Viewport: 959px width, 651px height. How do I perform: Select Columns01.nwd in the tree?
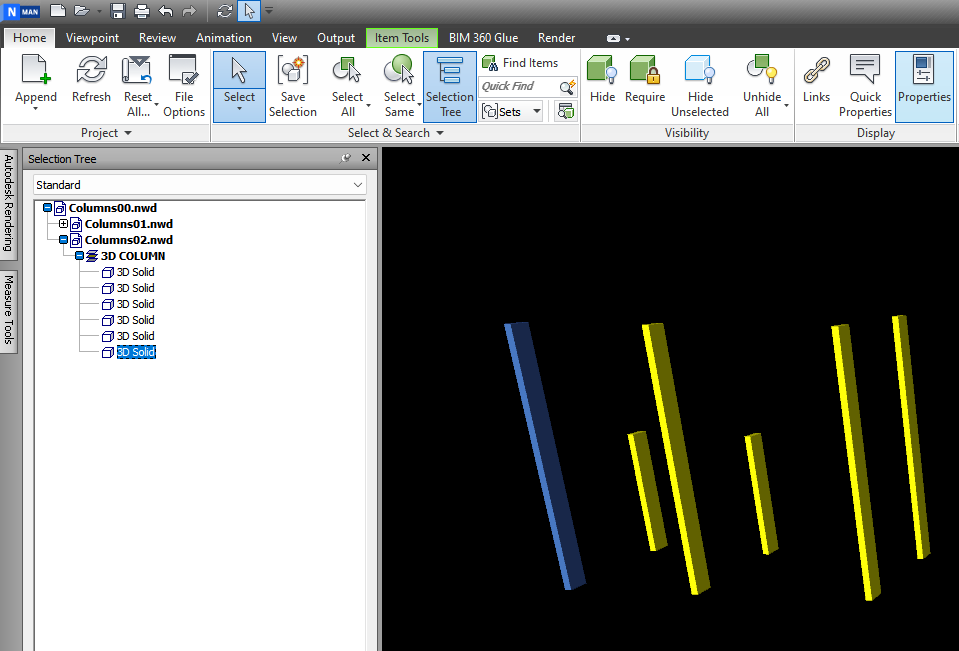[x=128, y=224]
